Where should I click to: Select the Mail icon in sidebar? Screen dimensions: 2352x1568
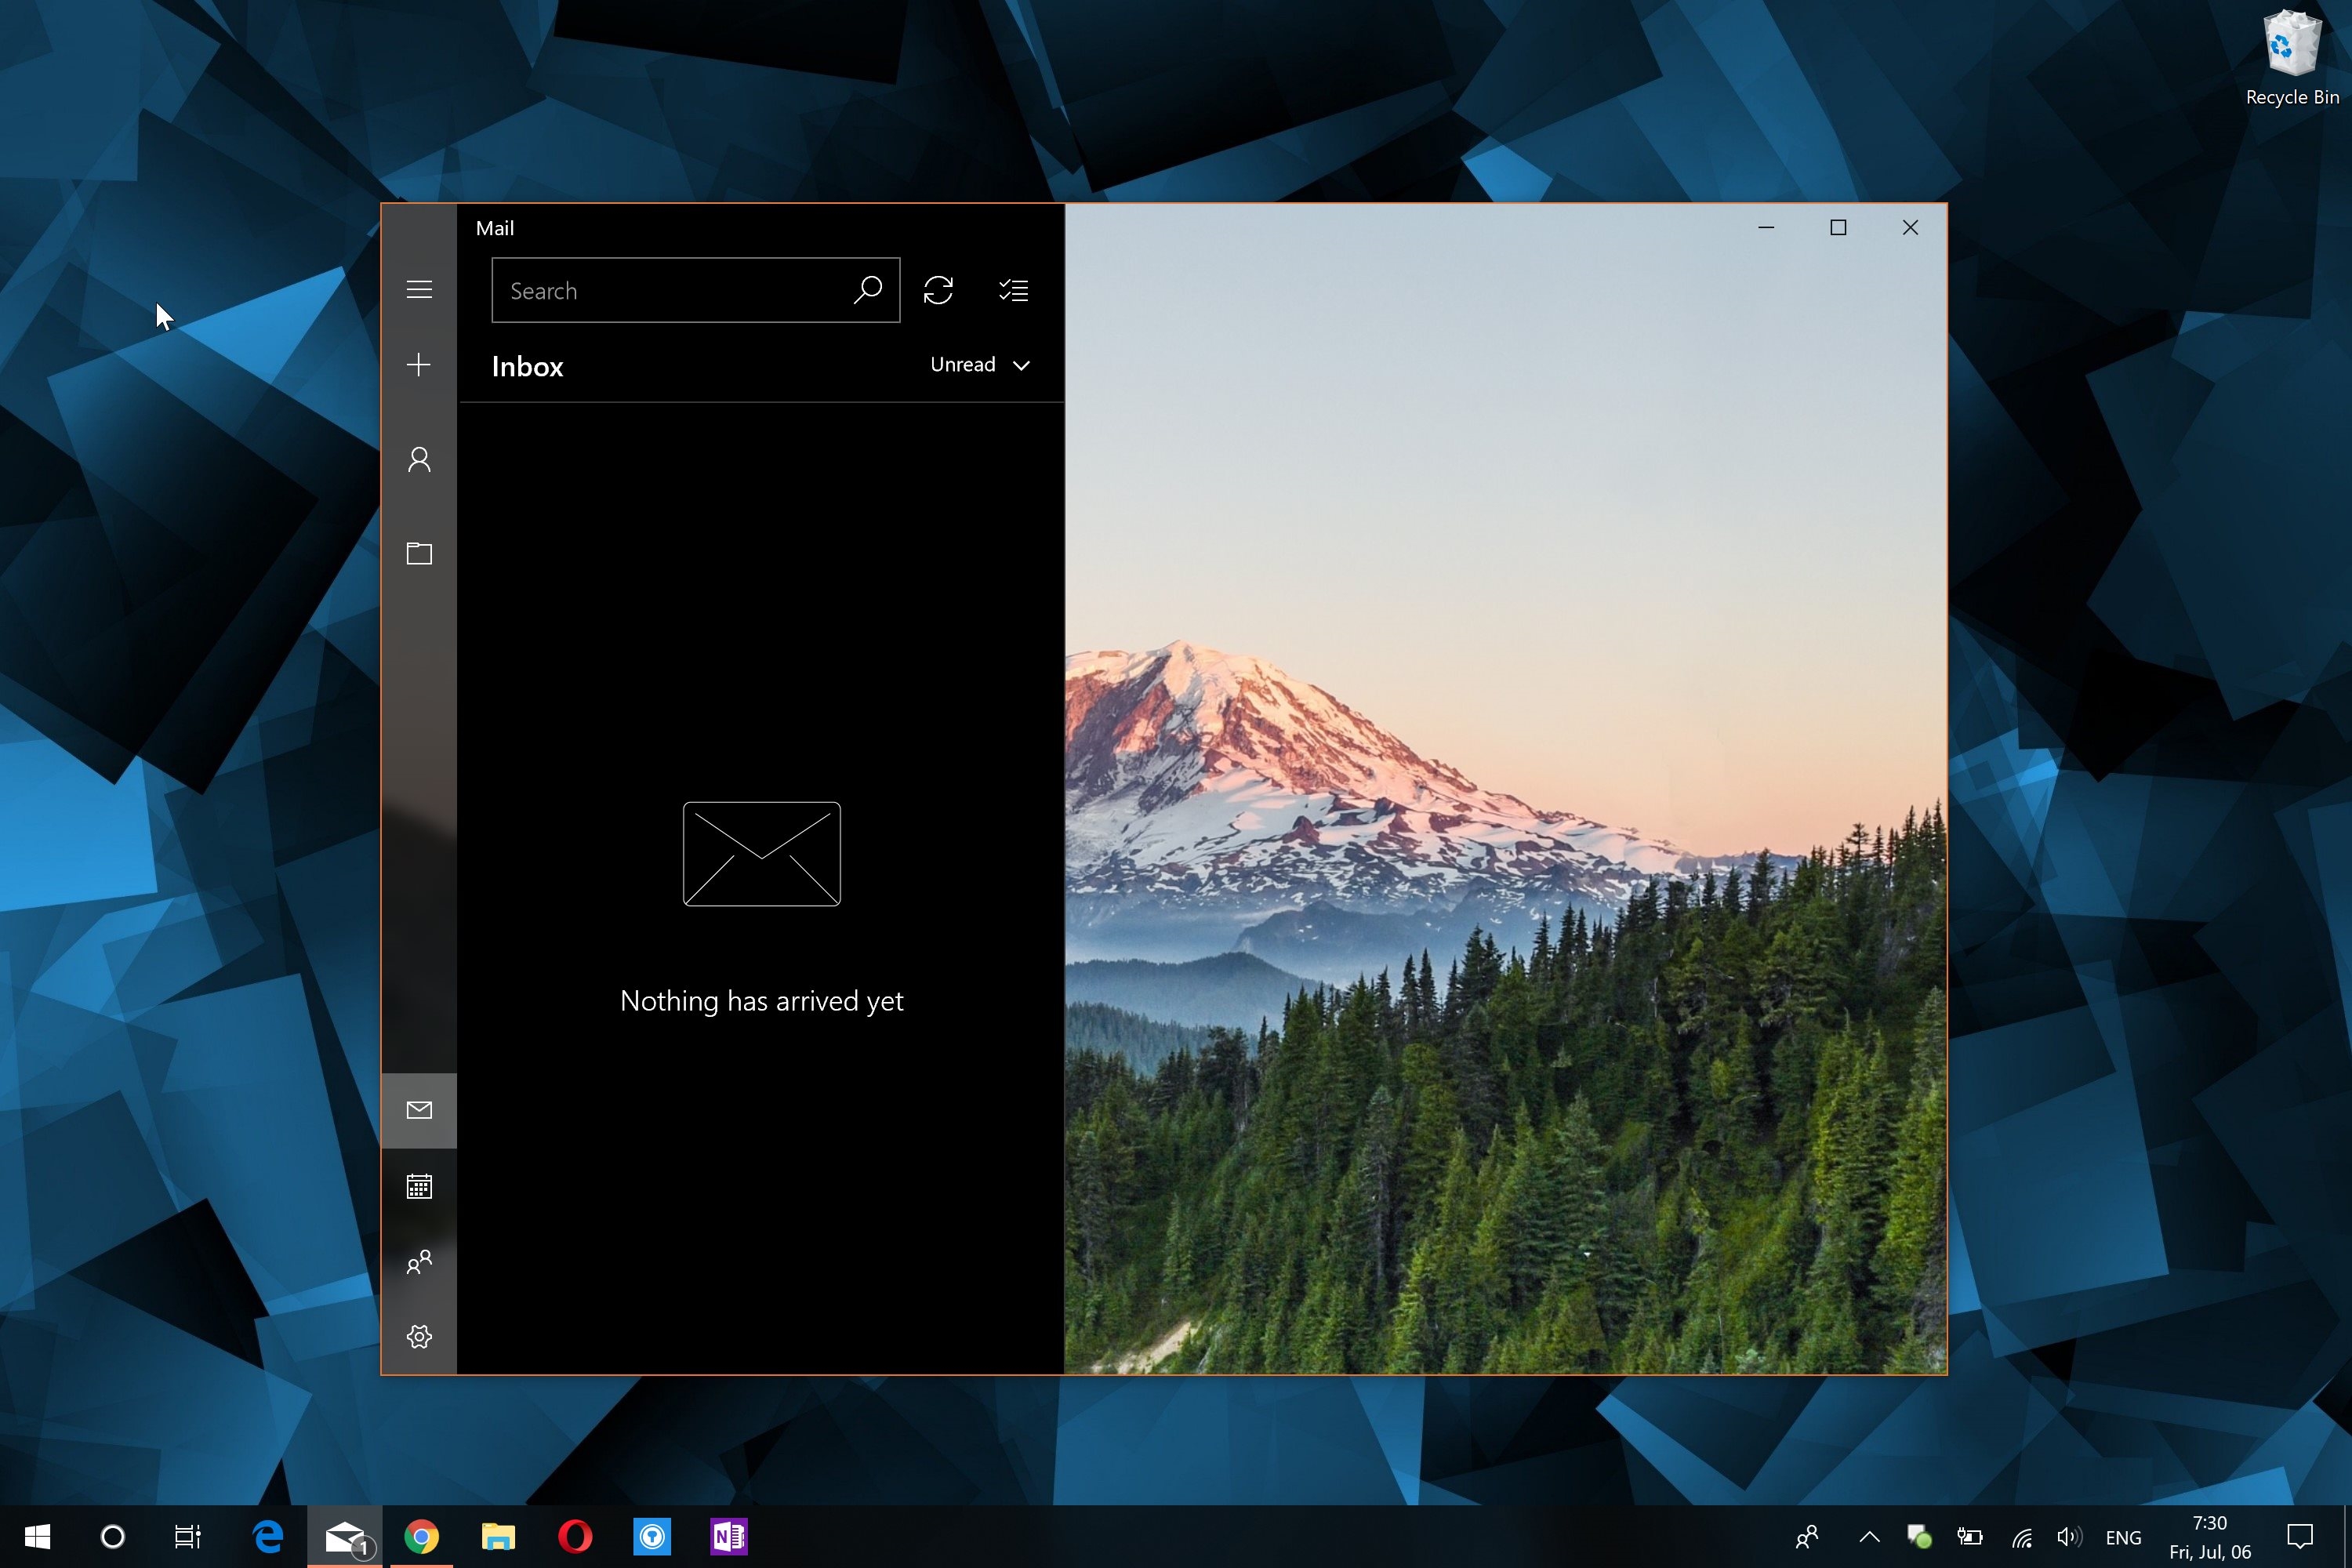[x=419, y=1110]
